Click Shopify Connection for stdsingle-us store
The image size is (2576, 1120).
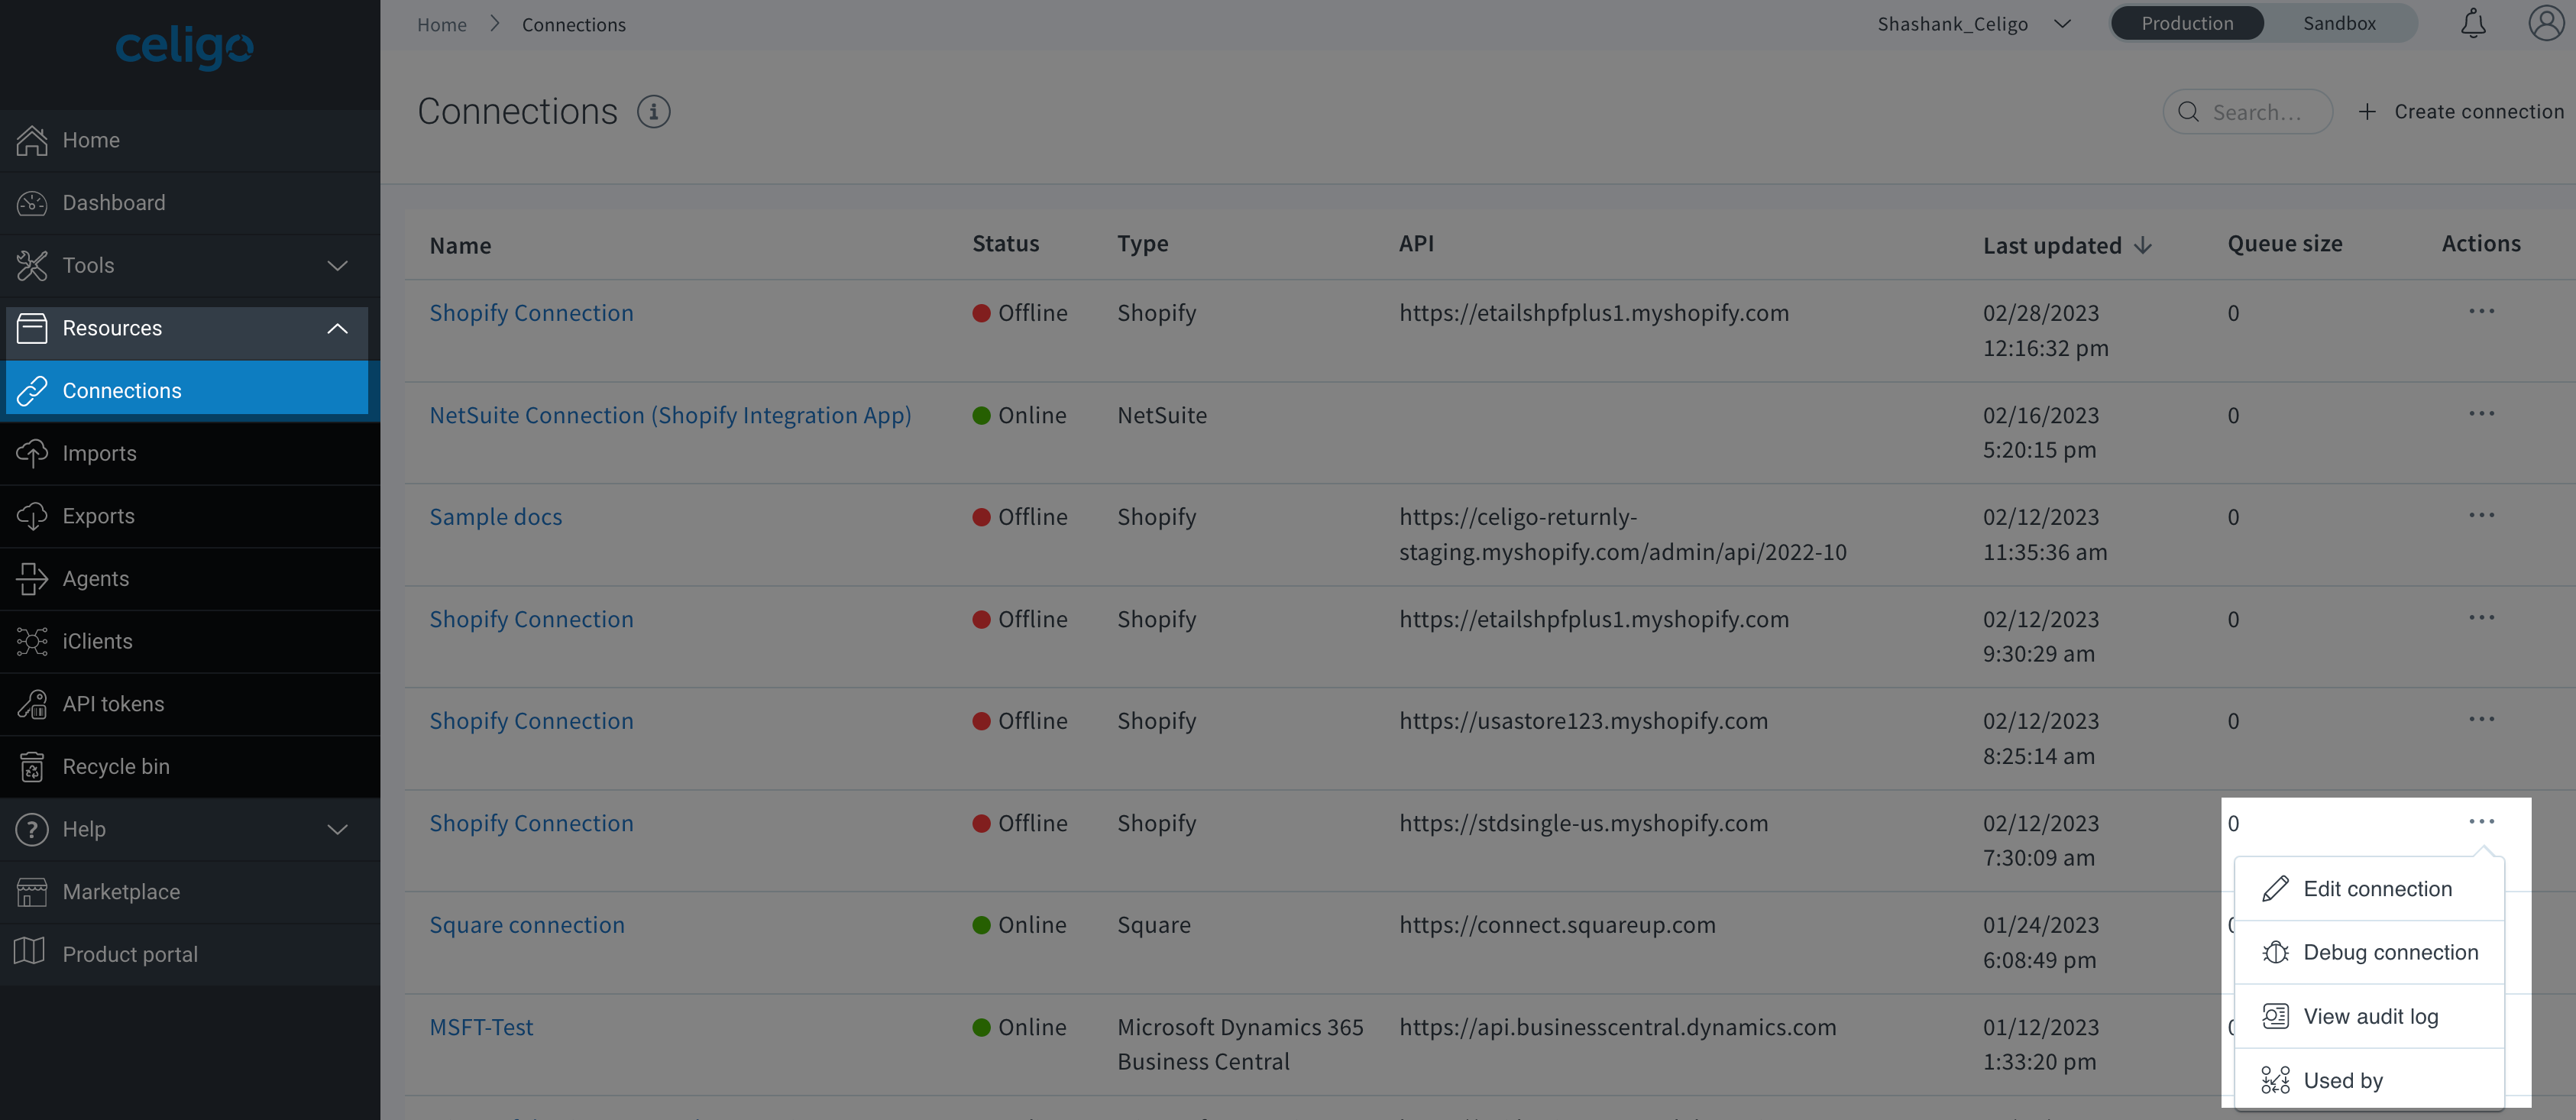pyautogui.click(x=531, y=823)
